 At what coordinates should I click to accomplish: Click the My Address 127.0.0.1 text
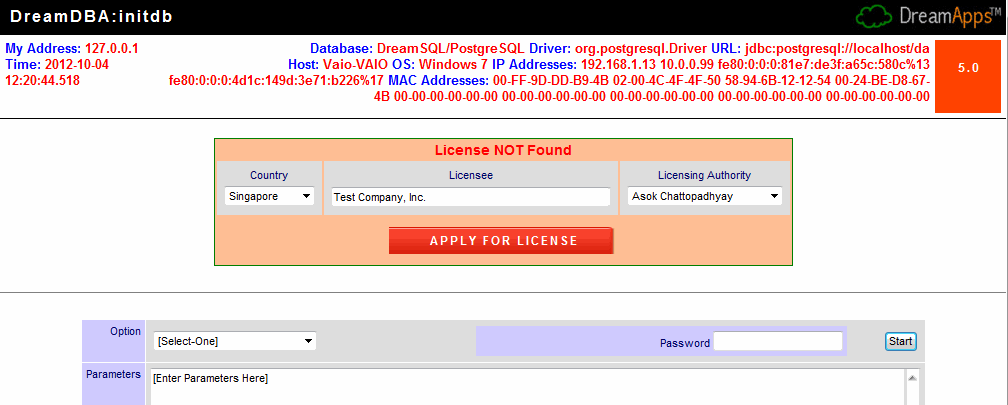pos(72,48)
